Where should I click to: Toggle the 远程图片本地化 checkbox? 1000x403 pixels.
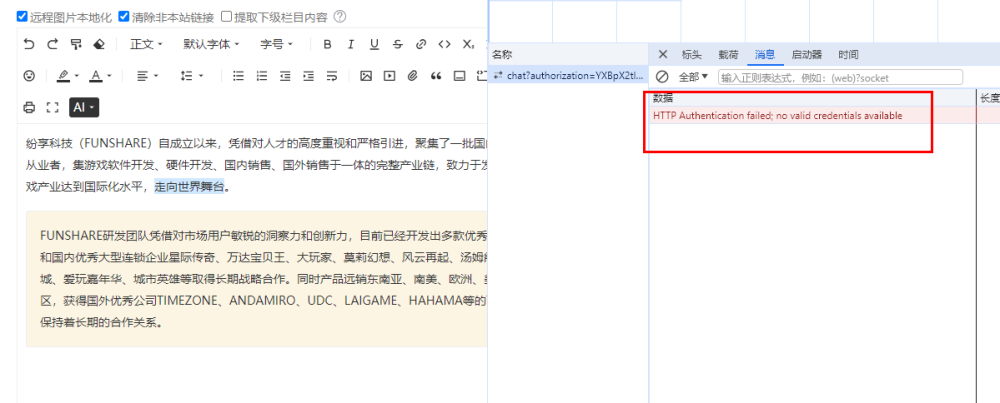[22, 17]
